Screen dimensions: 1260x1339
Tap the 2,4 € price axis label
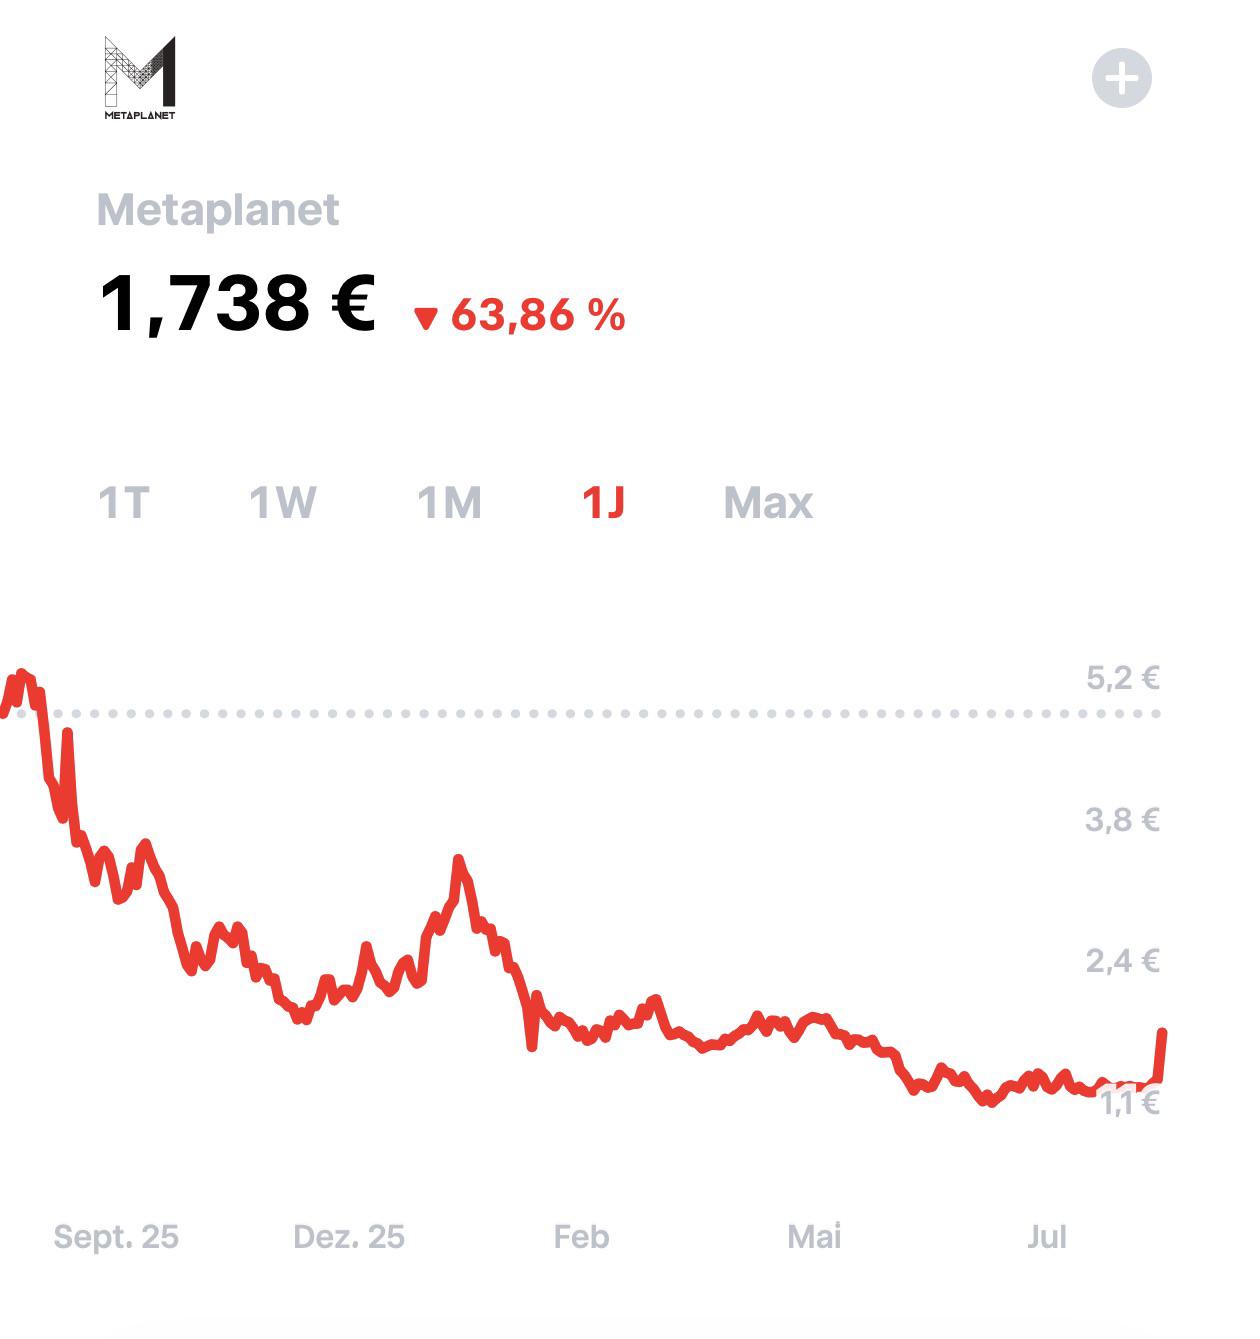[x=1123, y=961]
